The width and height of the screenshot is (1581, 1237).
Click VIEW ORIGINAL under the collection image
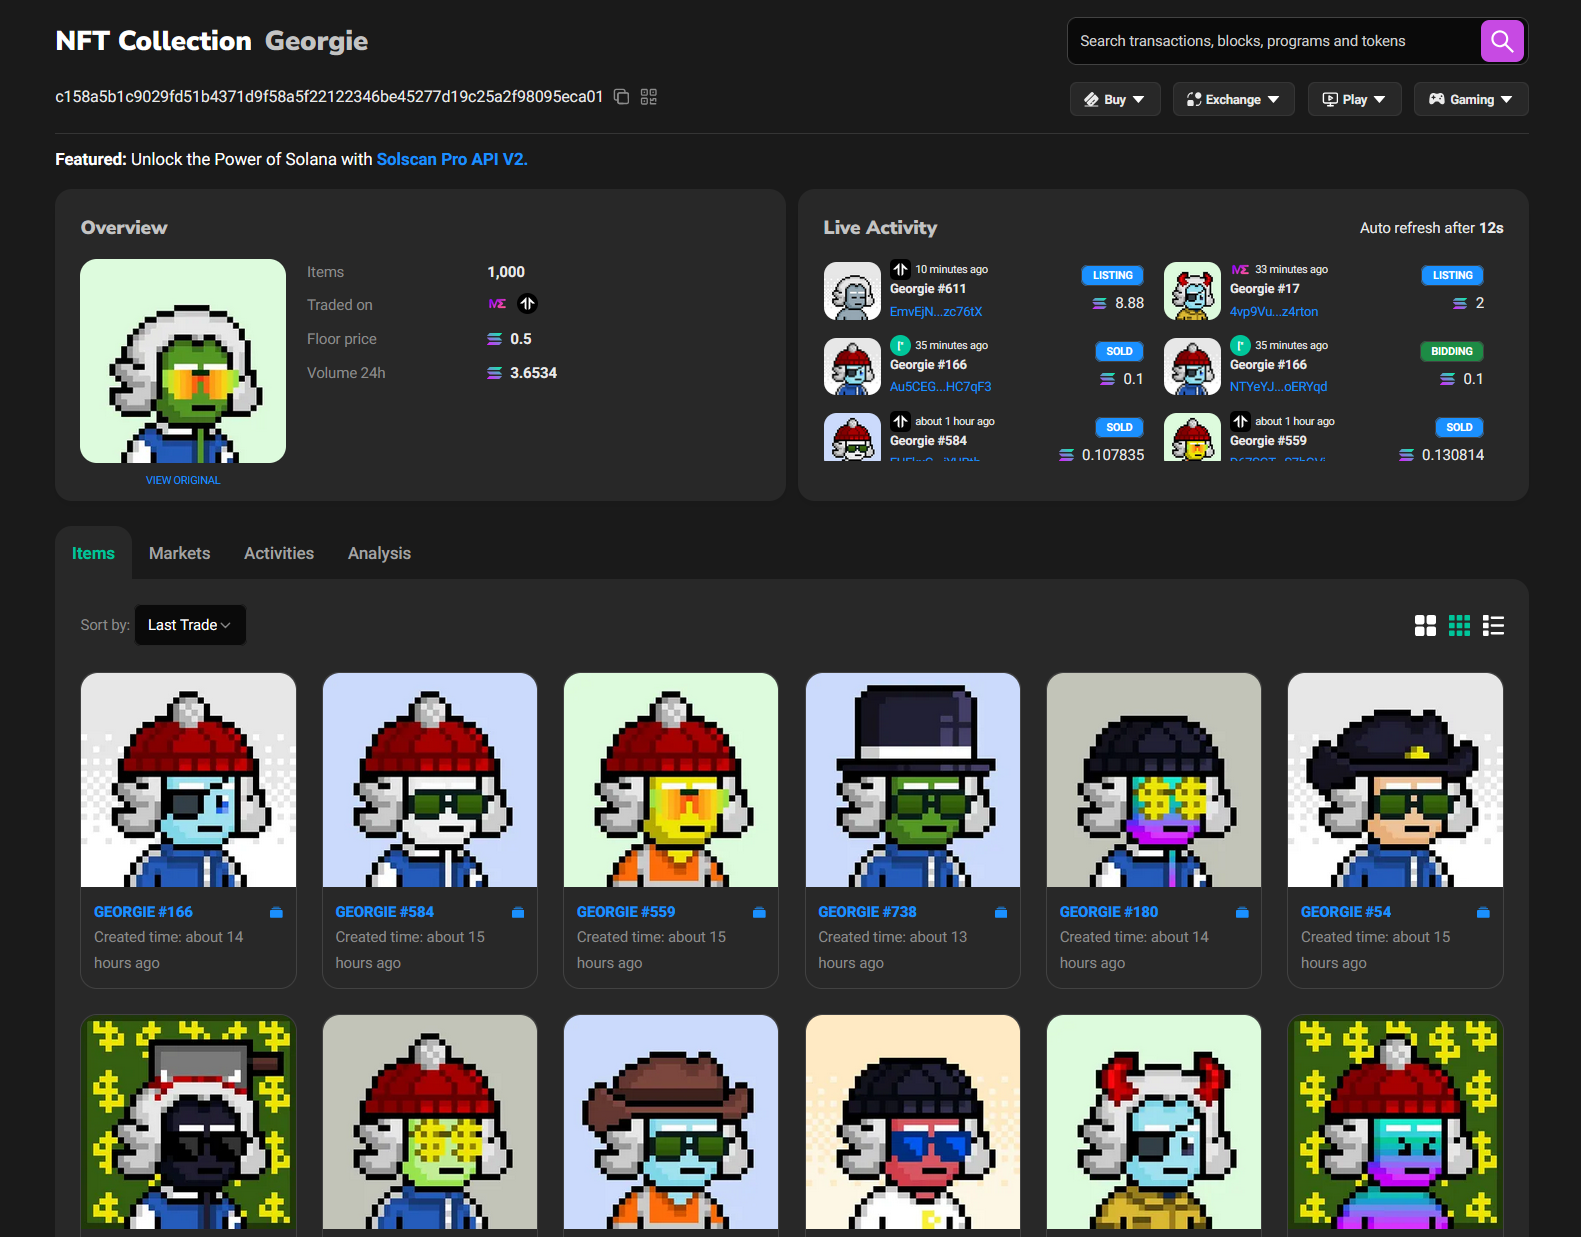click(183, 480)
